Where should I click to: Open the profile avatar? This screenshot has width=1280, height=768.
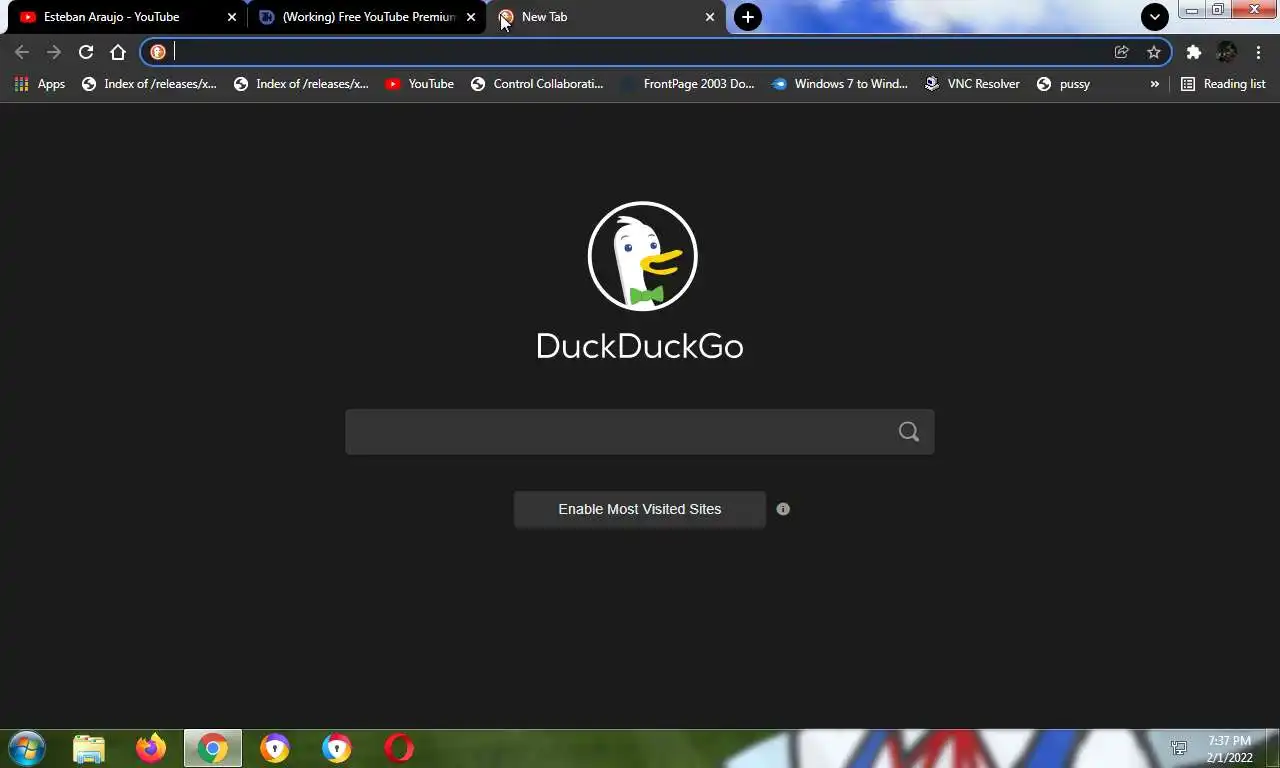1226,52
